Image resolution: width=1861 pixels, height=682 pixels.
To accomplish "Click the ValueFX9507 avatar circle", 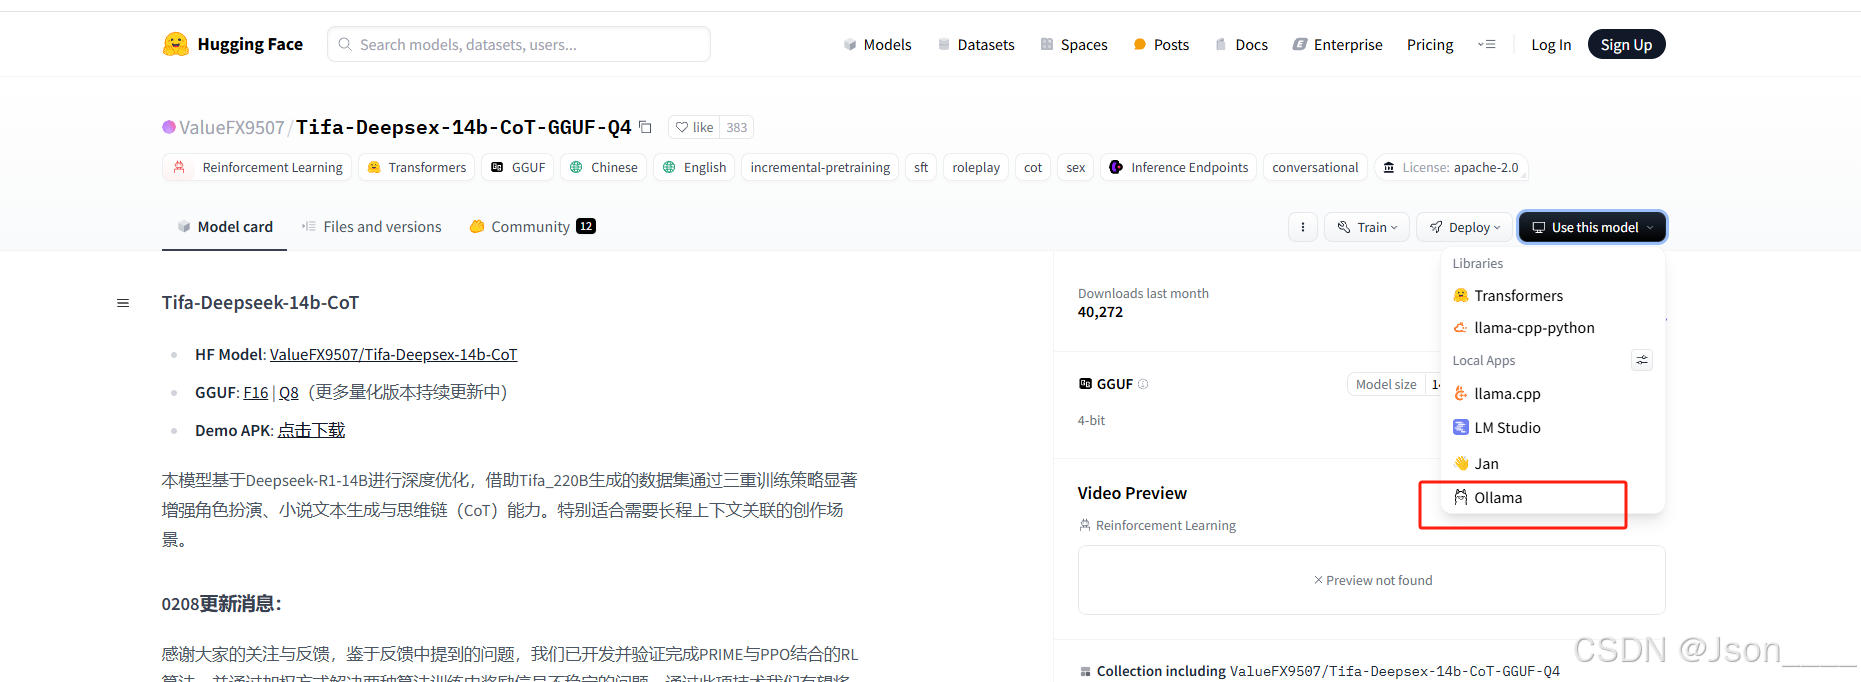I will click(x=169, y=127).
